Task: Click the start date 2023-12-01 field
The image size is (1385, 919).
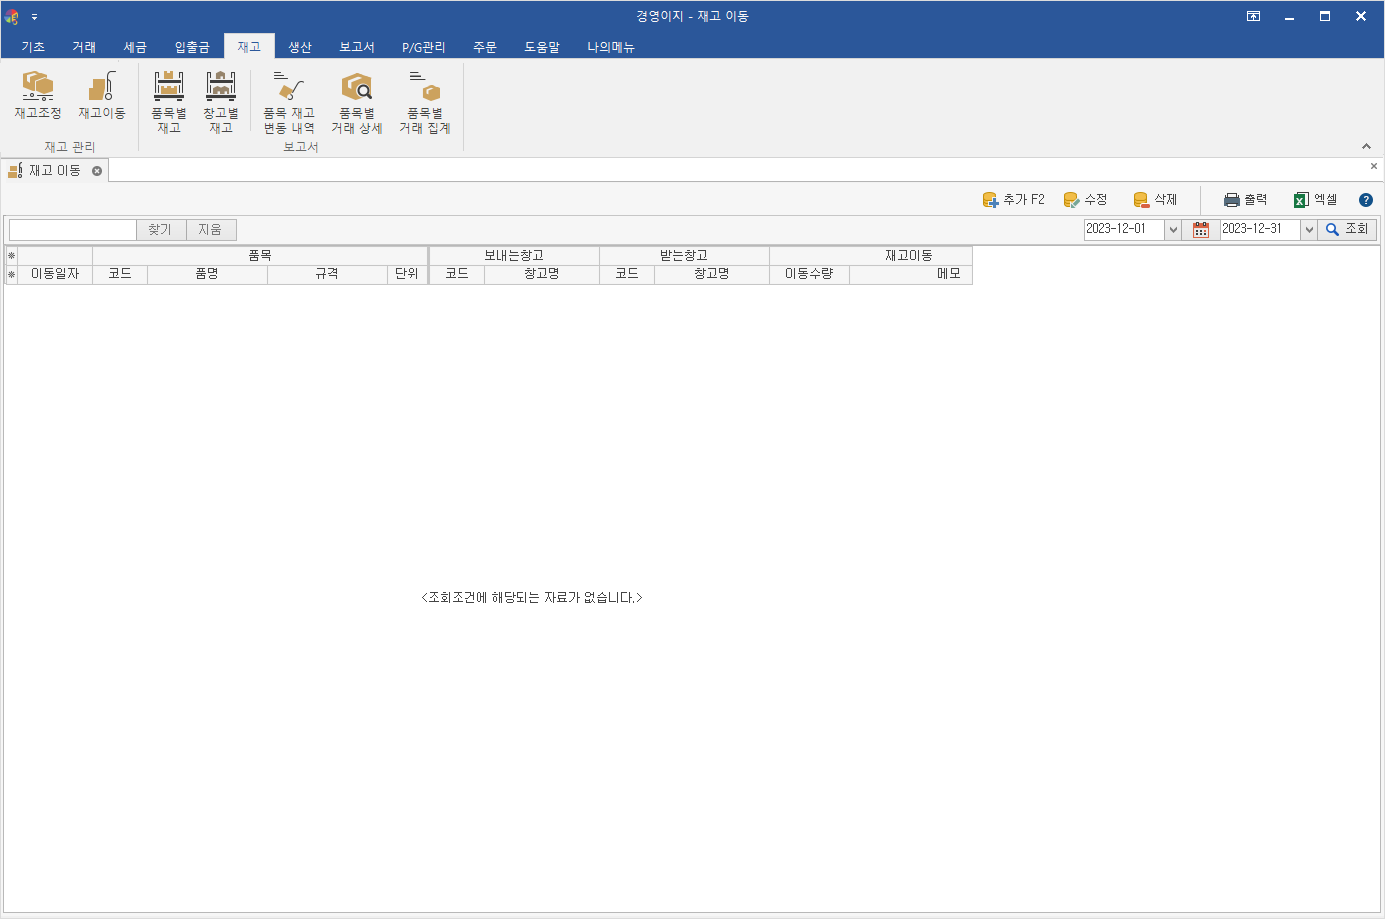Action: click(x=1124, y=229)
